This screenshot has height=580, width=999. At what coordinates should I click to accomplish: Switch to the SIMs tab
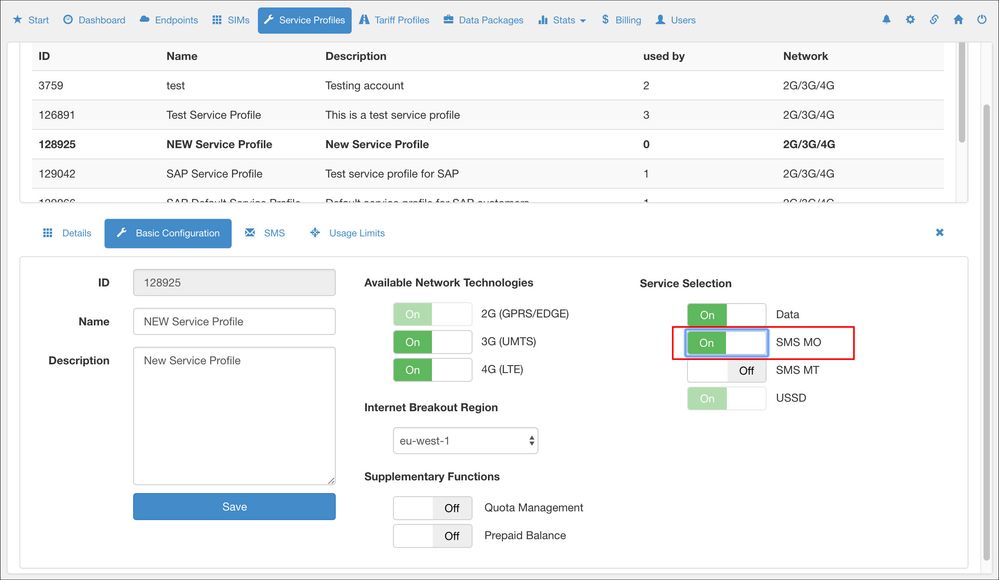click(x=231, y=20)
